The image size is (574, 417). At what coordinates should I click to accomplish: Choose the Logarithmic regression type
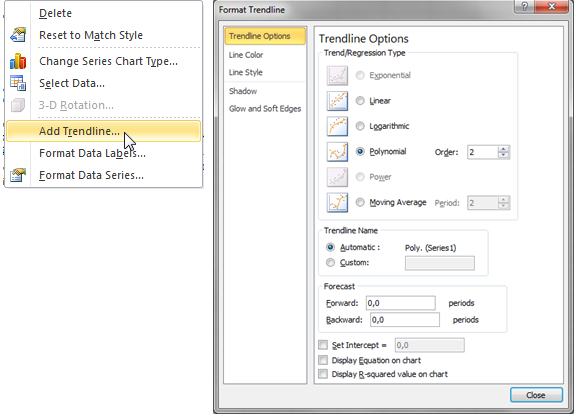click(360, 126)
